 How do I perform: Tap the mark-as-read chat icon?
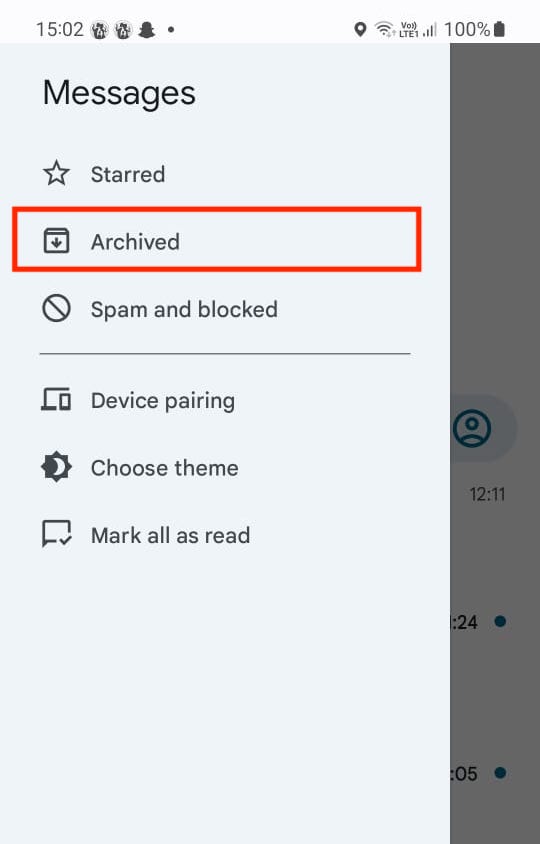tap(56, 534)
